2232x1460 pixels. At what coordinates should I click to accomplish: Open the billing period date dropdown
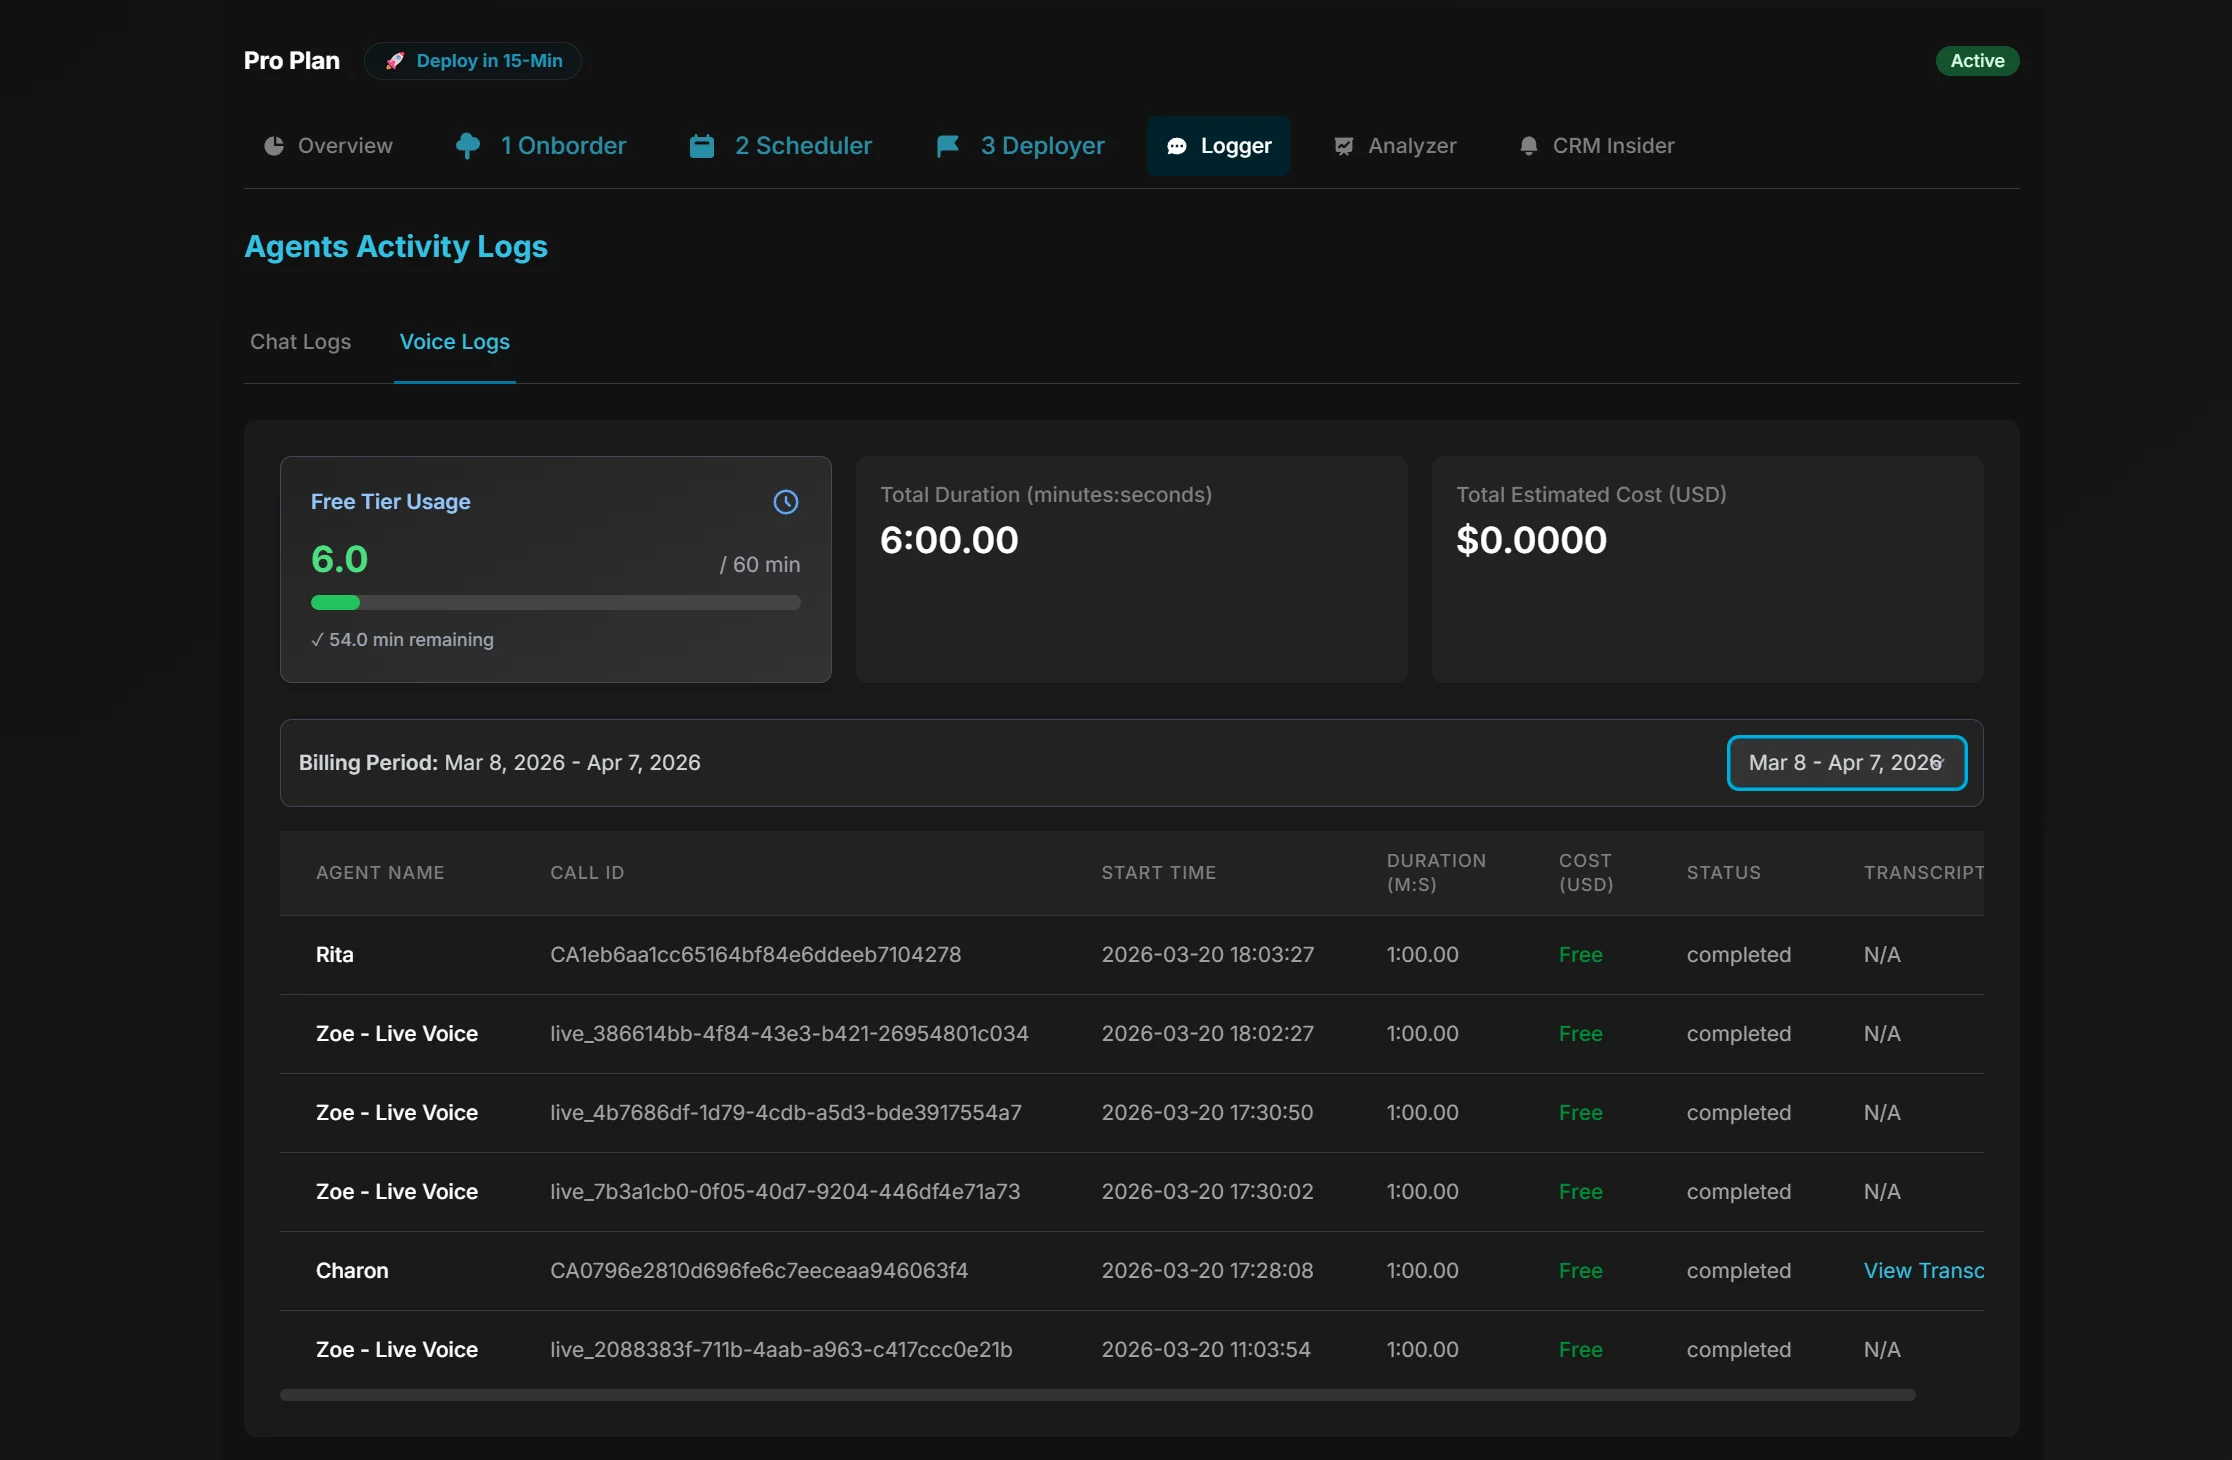click(1847, 763)
